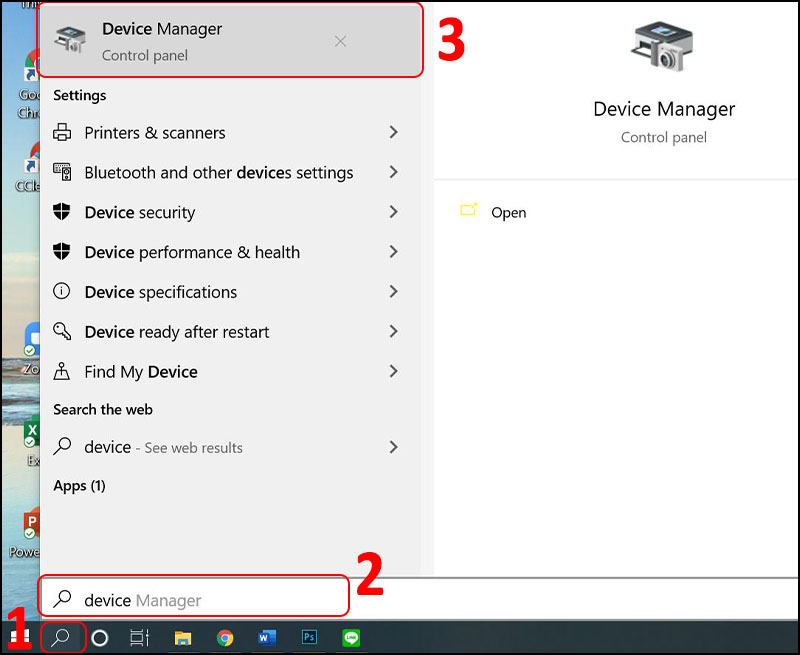Open File Explorer from the taskbar
Viewport: 800px width, 655px height.
tap(182, 637)
